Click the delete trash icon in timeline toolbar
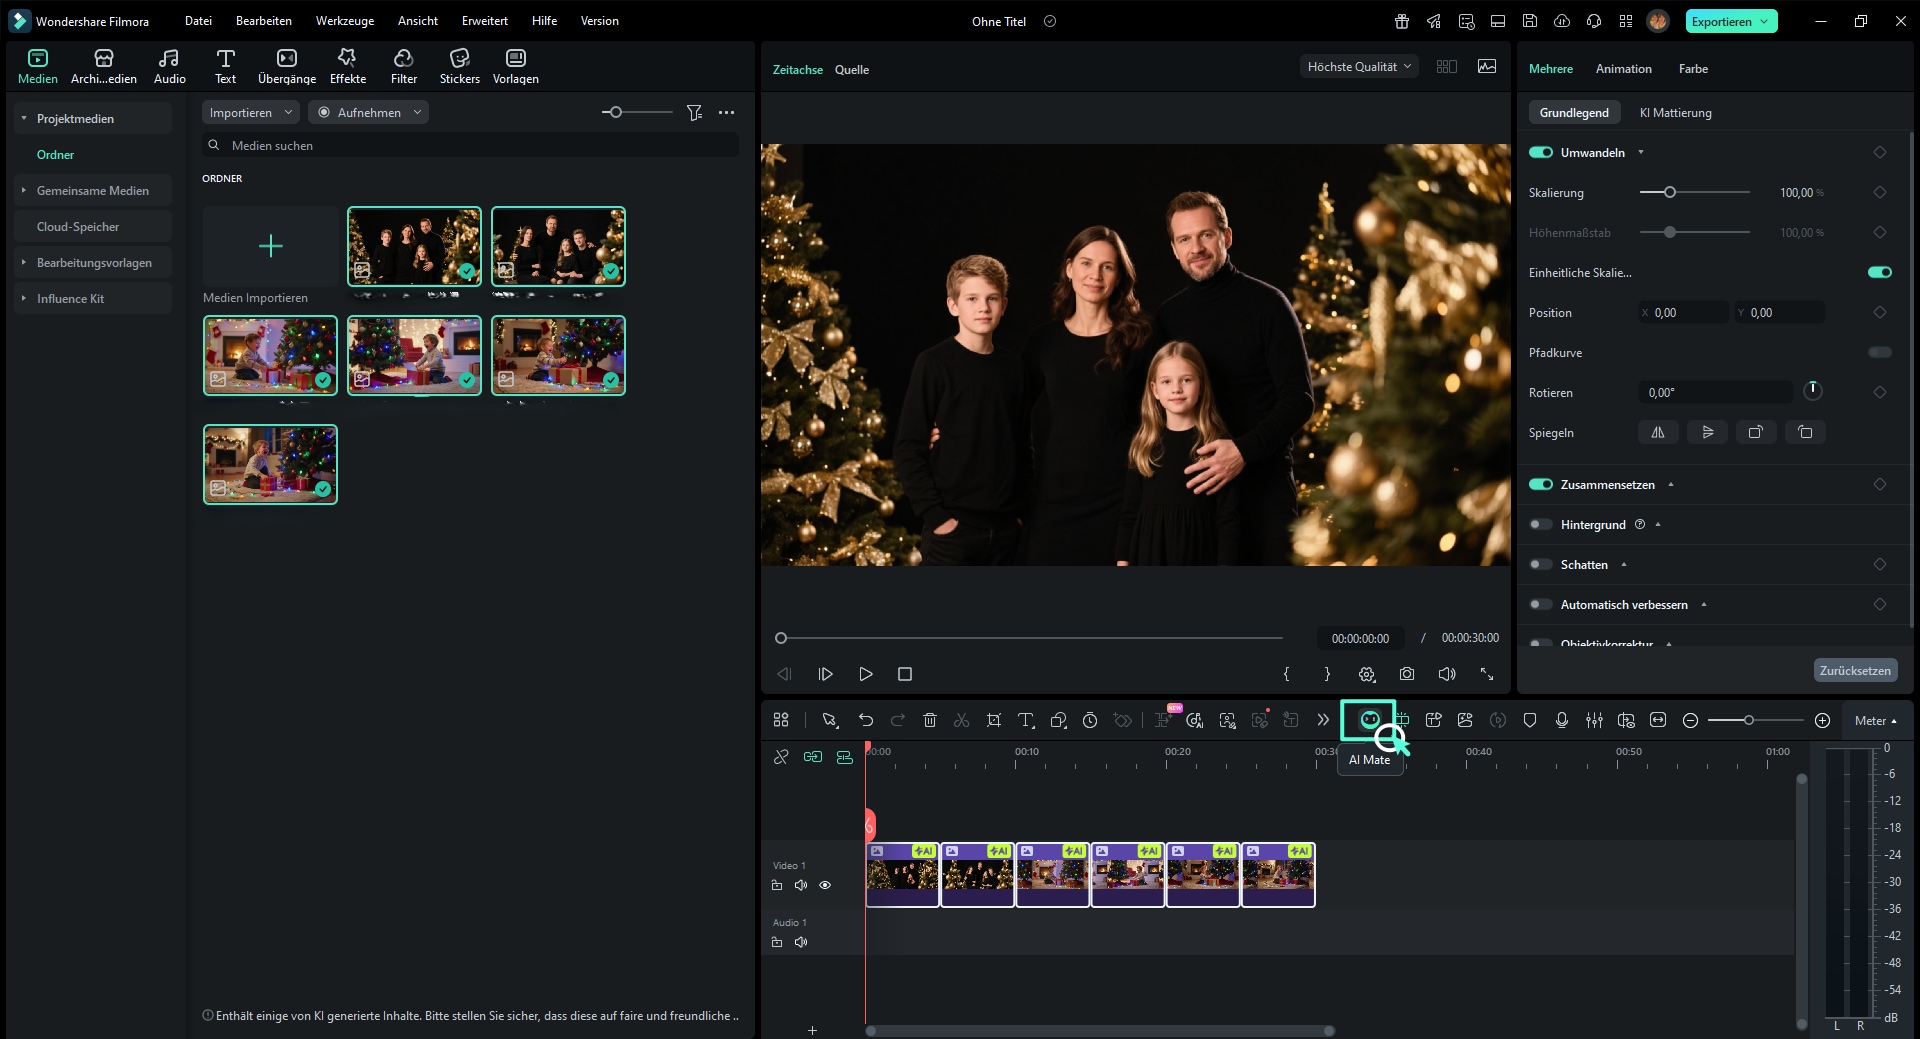This screenshot has width=1920, height=1039. [x=929, y=720]
